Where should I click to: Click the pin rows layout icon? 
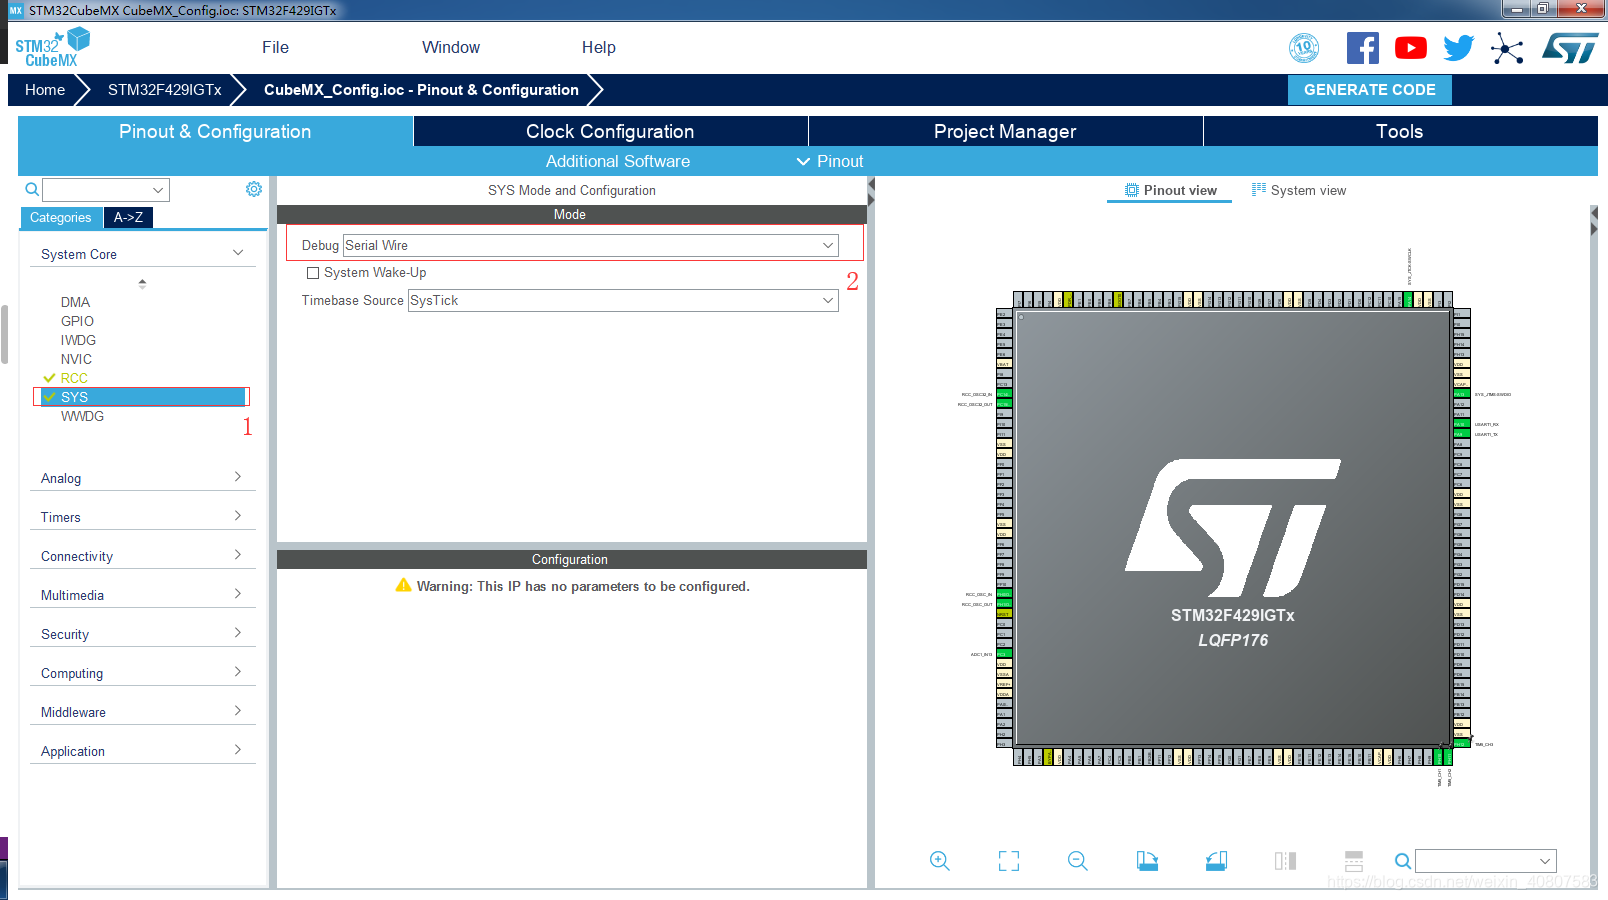click(x=1354, y=860)
